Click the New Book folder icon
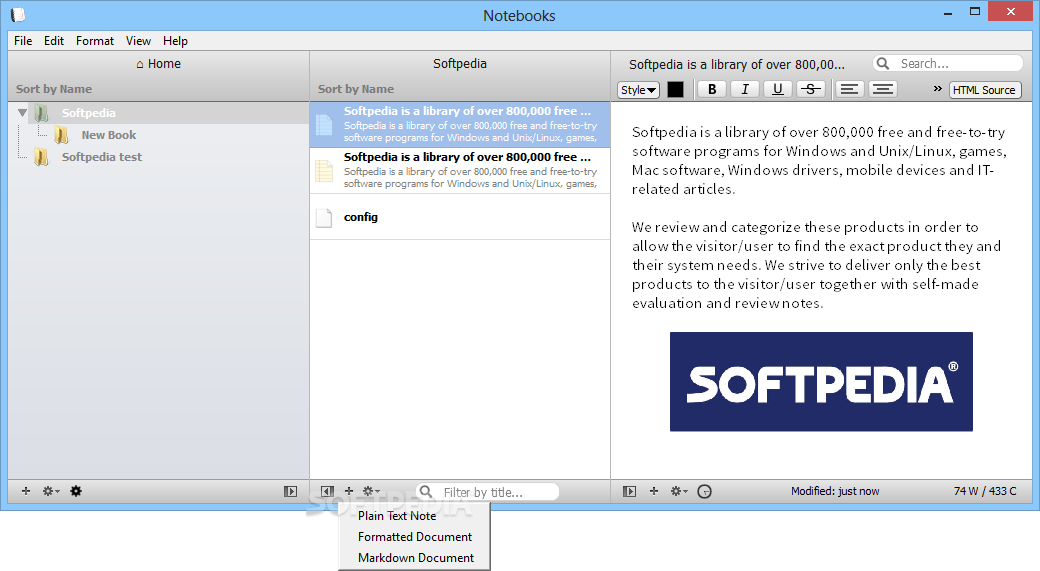Screen dimensions: 1040x571 (x=62, y=135)
